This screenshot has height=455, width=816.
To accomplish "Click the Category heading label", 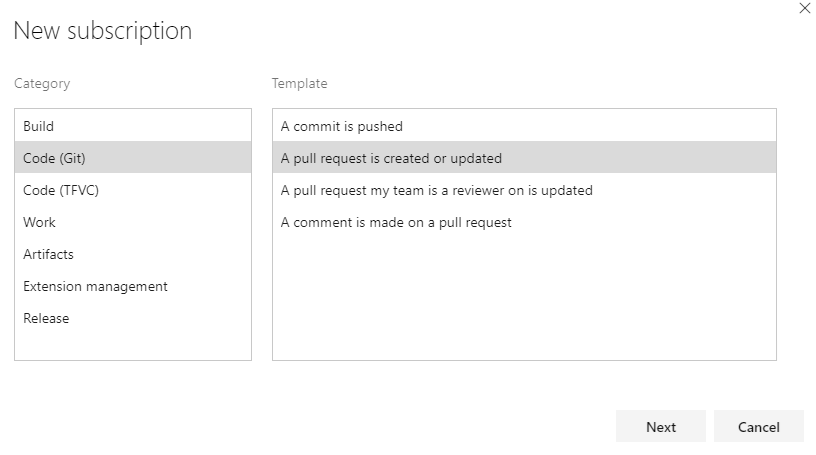I will (x=42, y=84).
